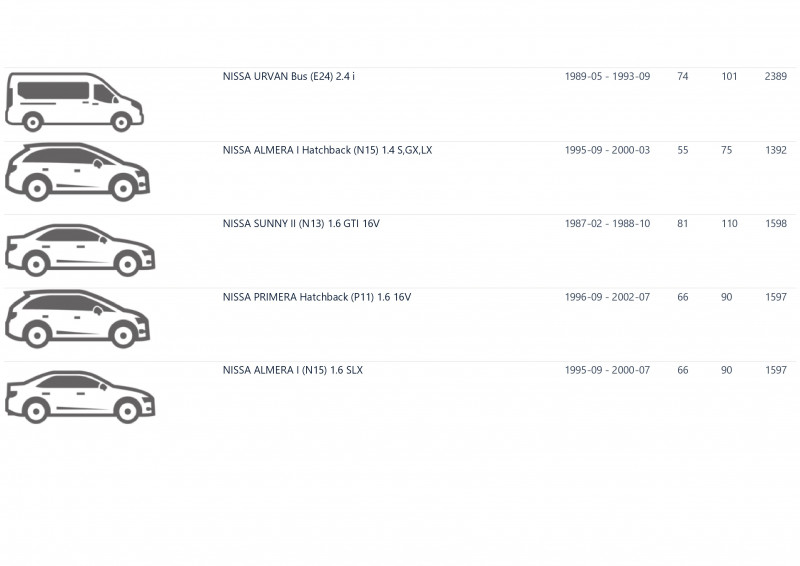
Task: Click the van icon for URVAN Bus
Action: (74, 102)
